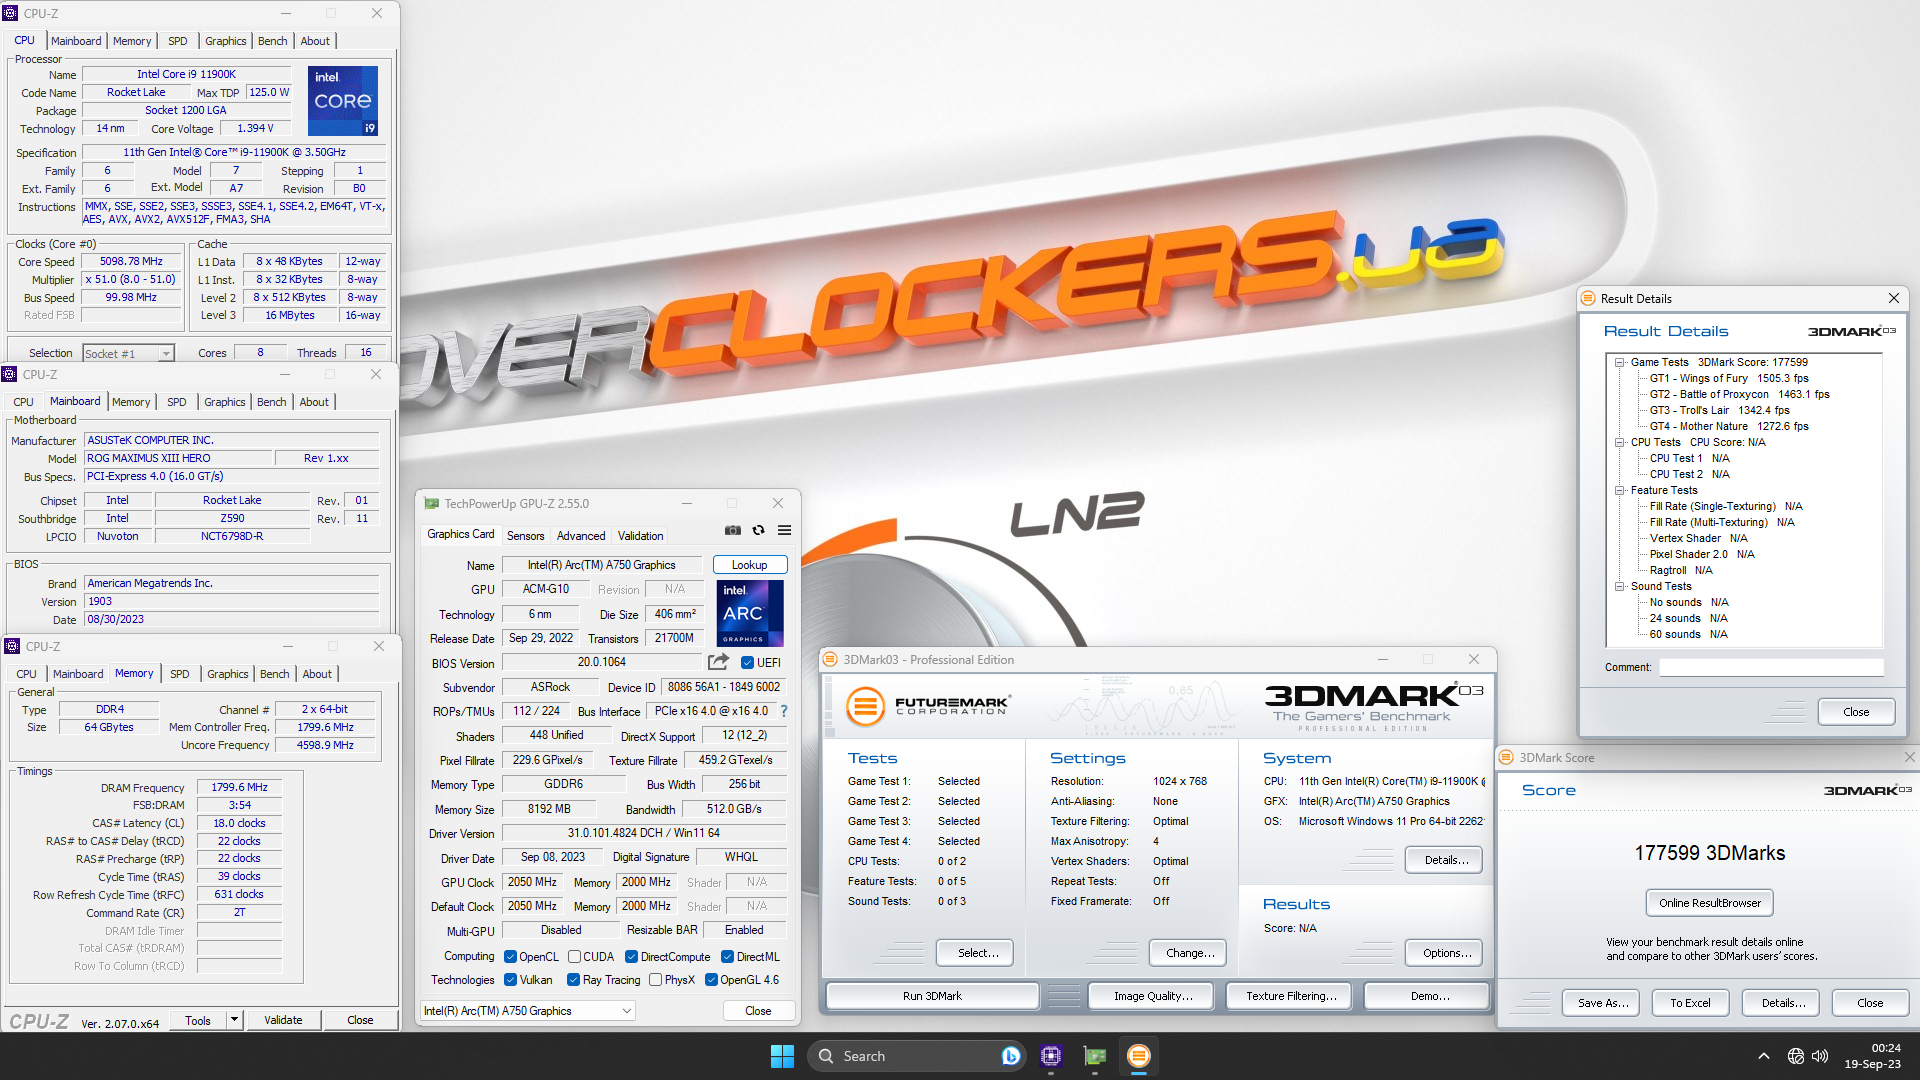Screen dimensions: 1920x1080
Task: Select GT4 - Mother Nature result row
Action: click(x=1729, y=426)
